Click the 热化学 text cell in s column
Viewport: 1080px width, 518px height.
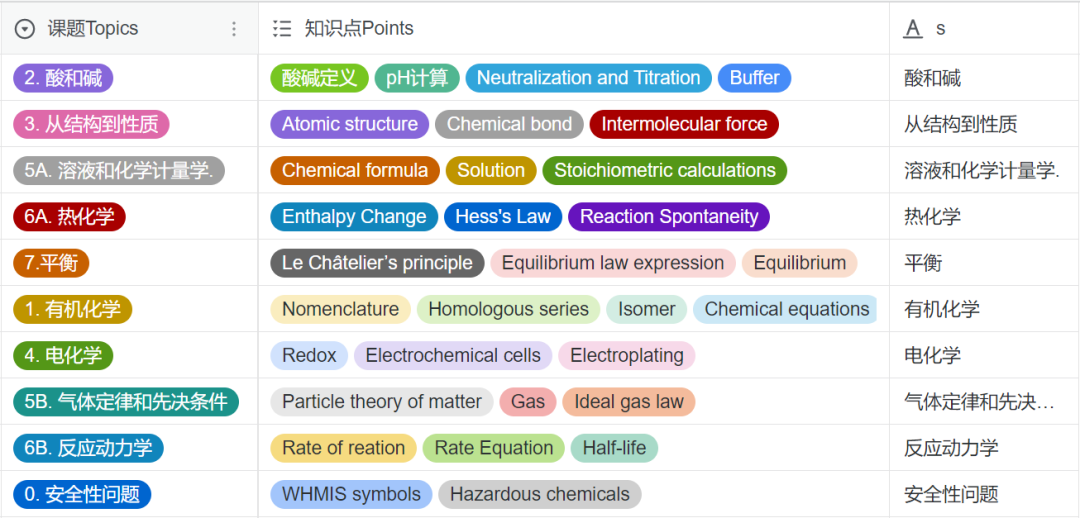(x=932, y=217)
